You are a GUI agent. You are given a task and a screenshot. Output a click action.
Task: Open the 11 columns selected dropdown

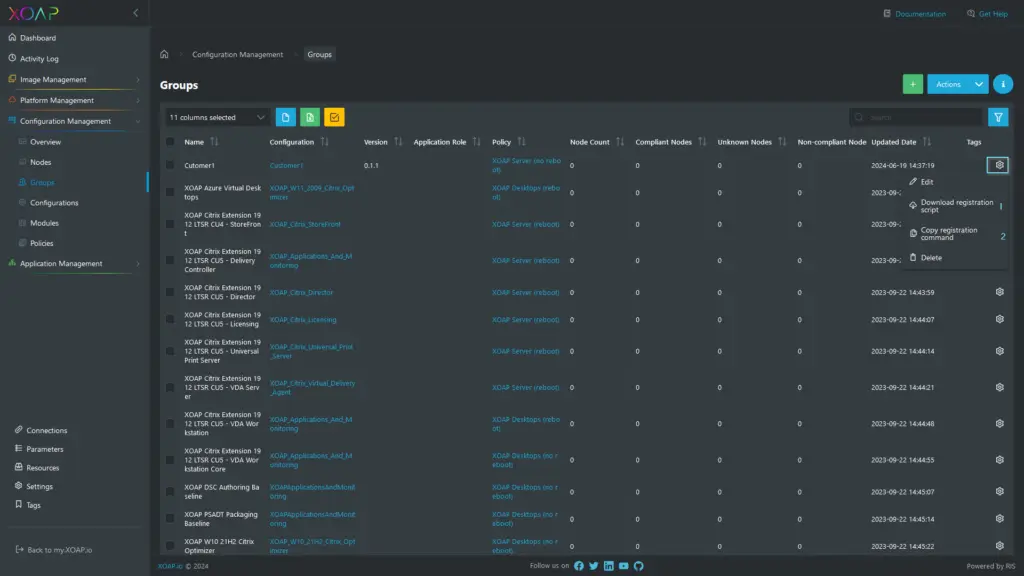(217, 118)
